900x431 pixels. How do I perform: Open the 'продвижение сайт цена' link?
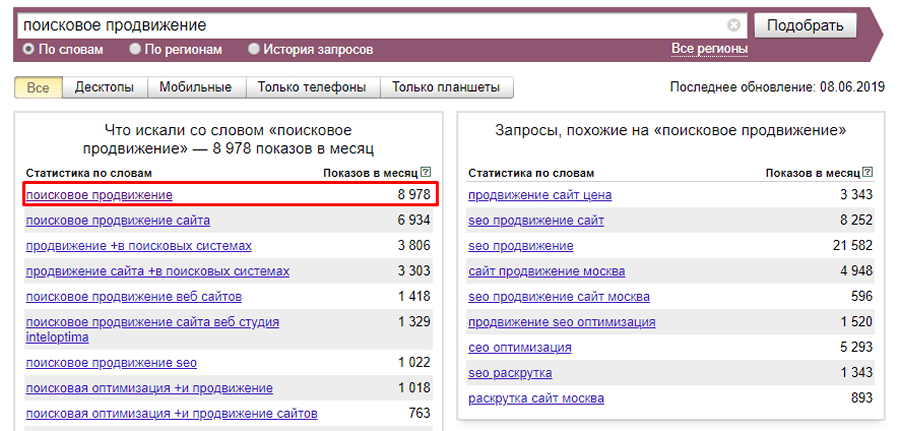[539, 195]
